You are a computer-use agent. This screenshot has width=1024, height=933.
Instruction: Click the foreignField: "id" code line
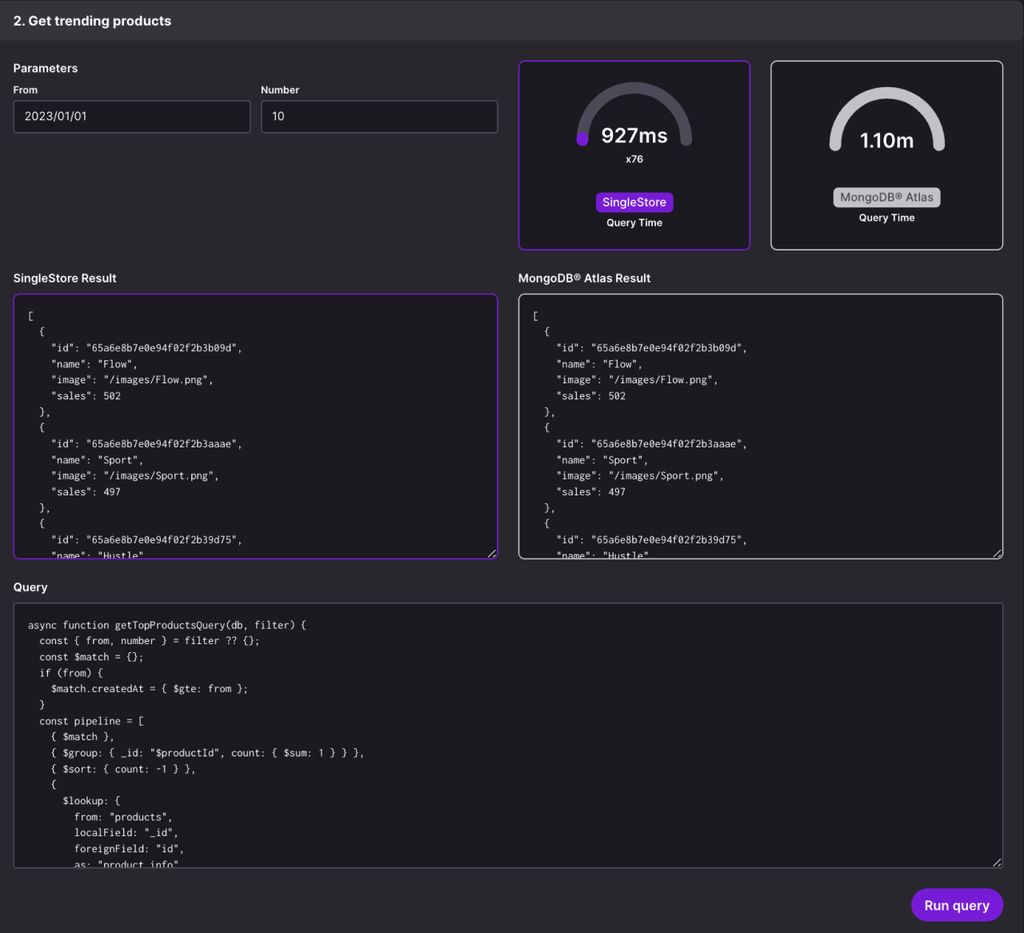pos(129,849)
